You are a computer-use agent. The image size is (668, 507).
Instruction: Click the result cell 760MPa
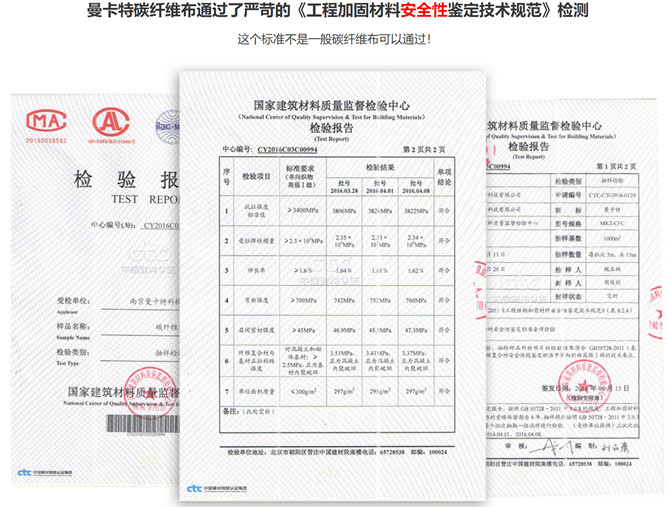pos(416,300)
